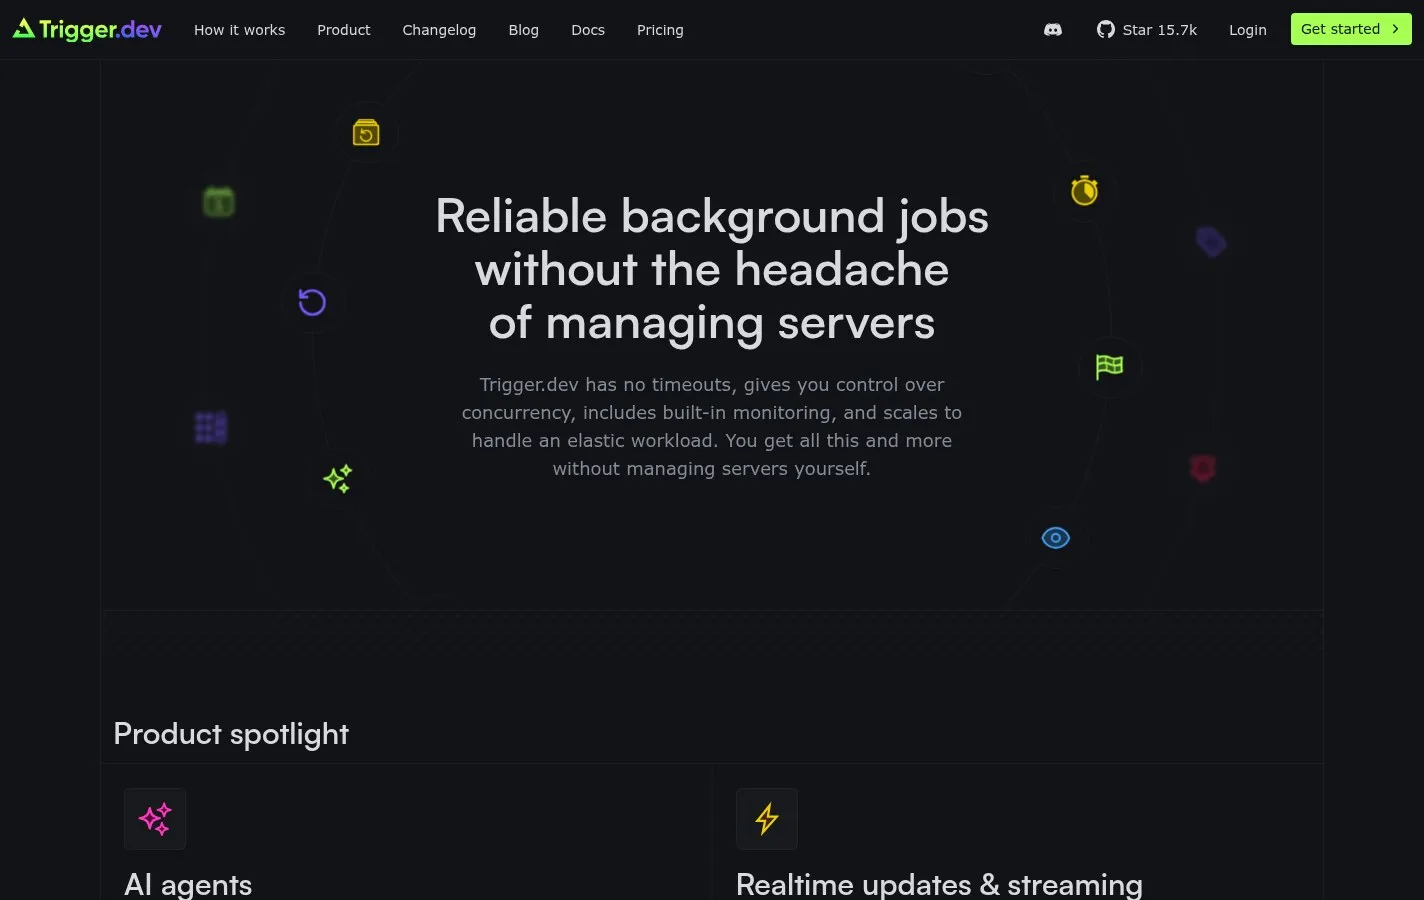Open the Discord icon link
This screenshot has height=900, width=1424.
coord(1053,30)
